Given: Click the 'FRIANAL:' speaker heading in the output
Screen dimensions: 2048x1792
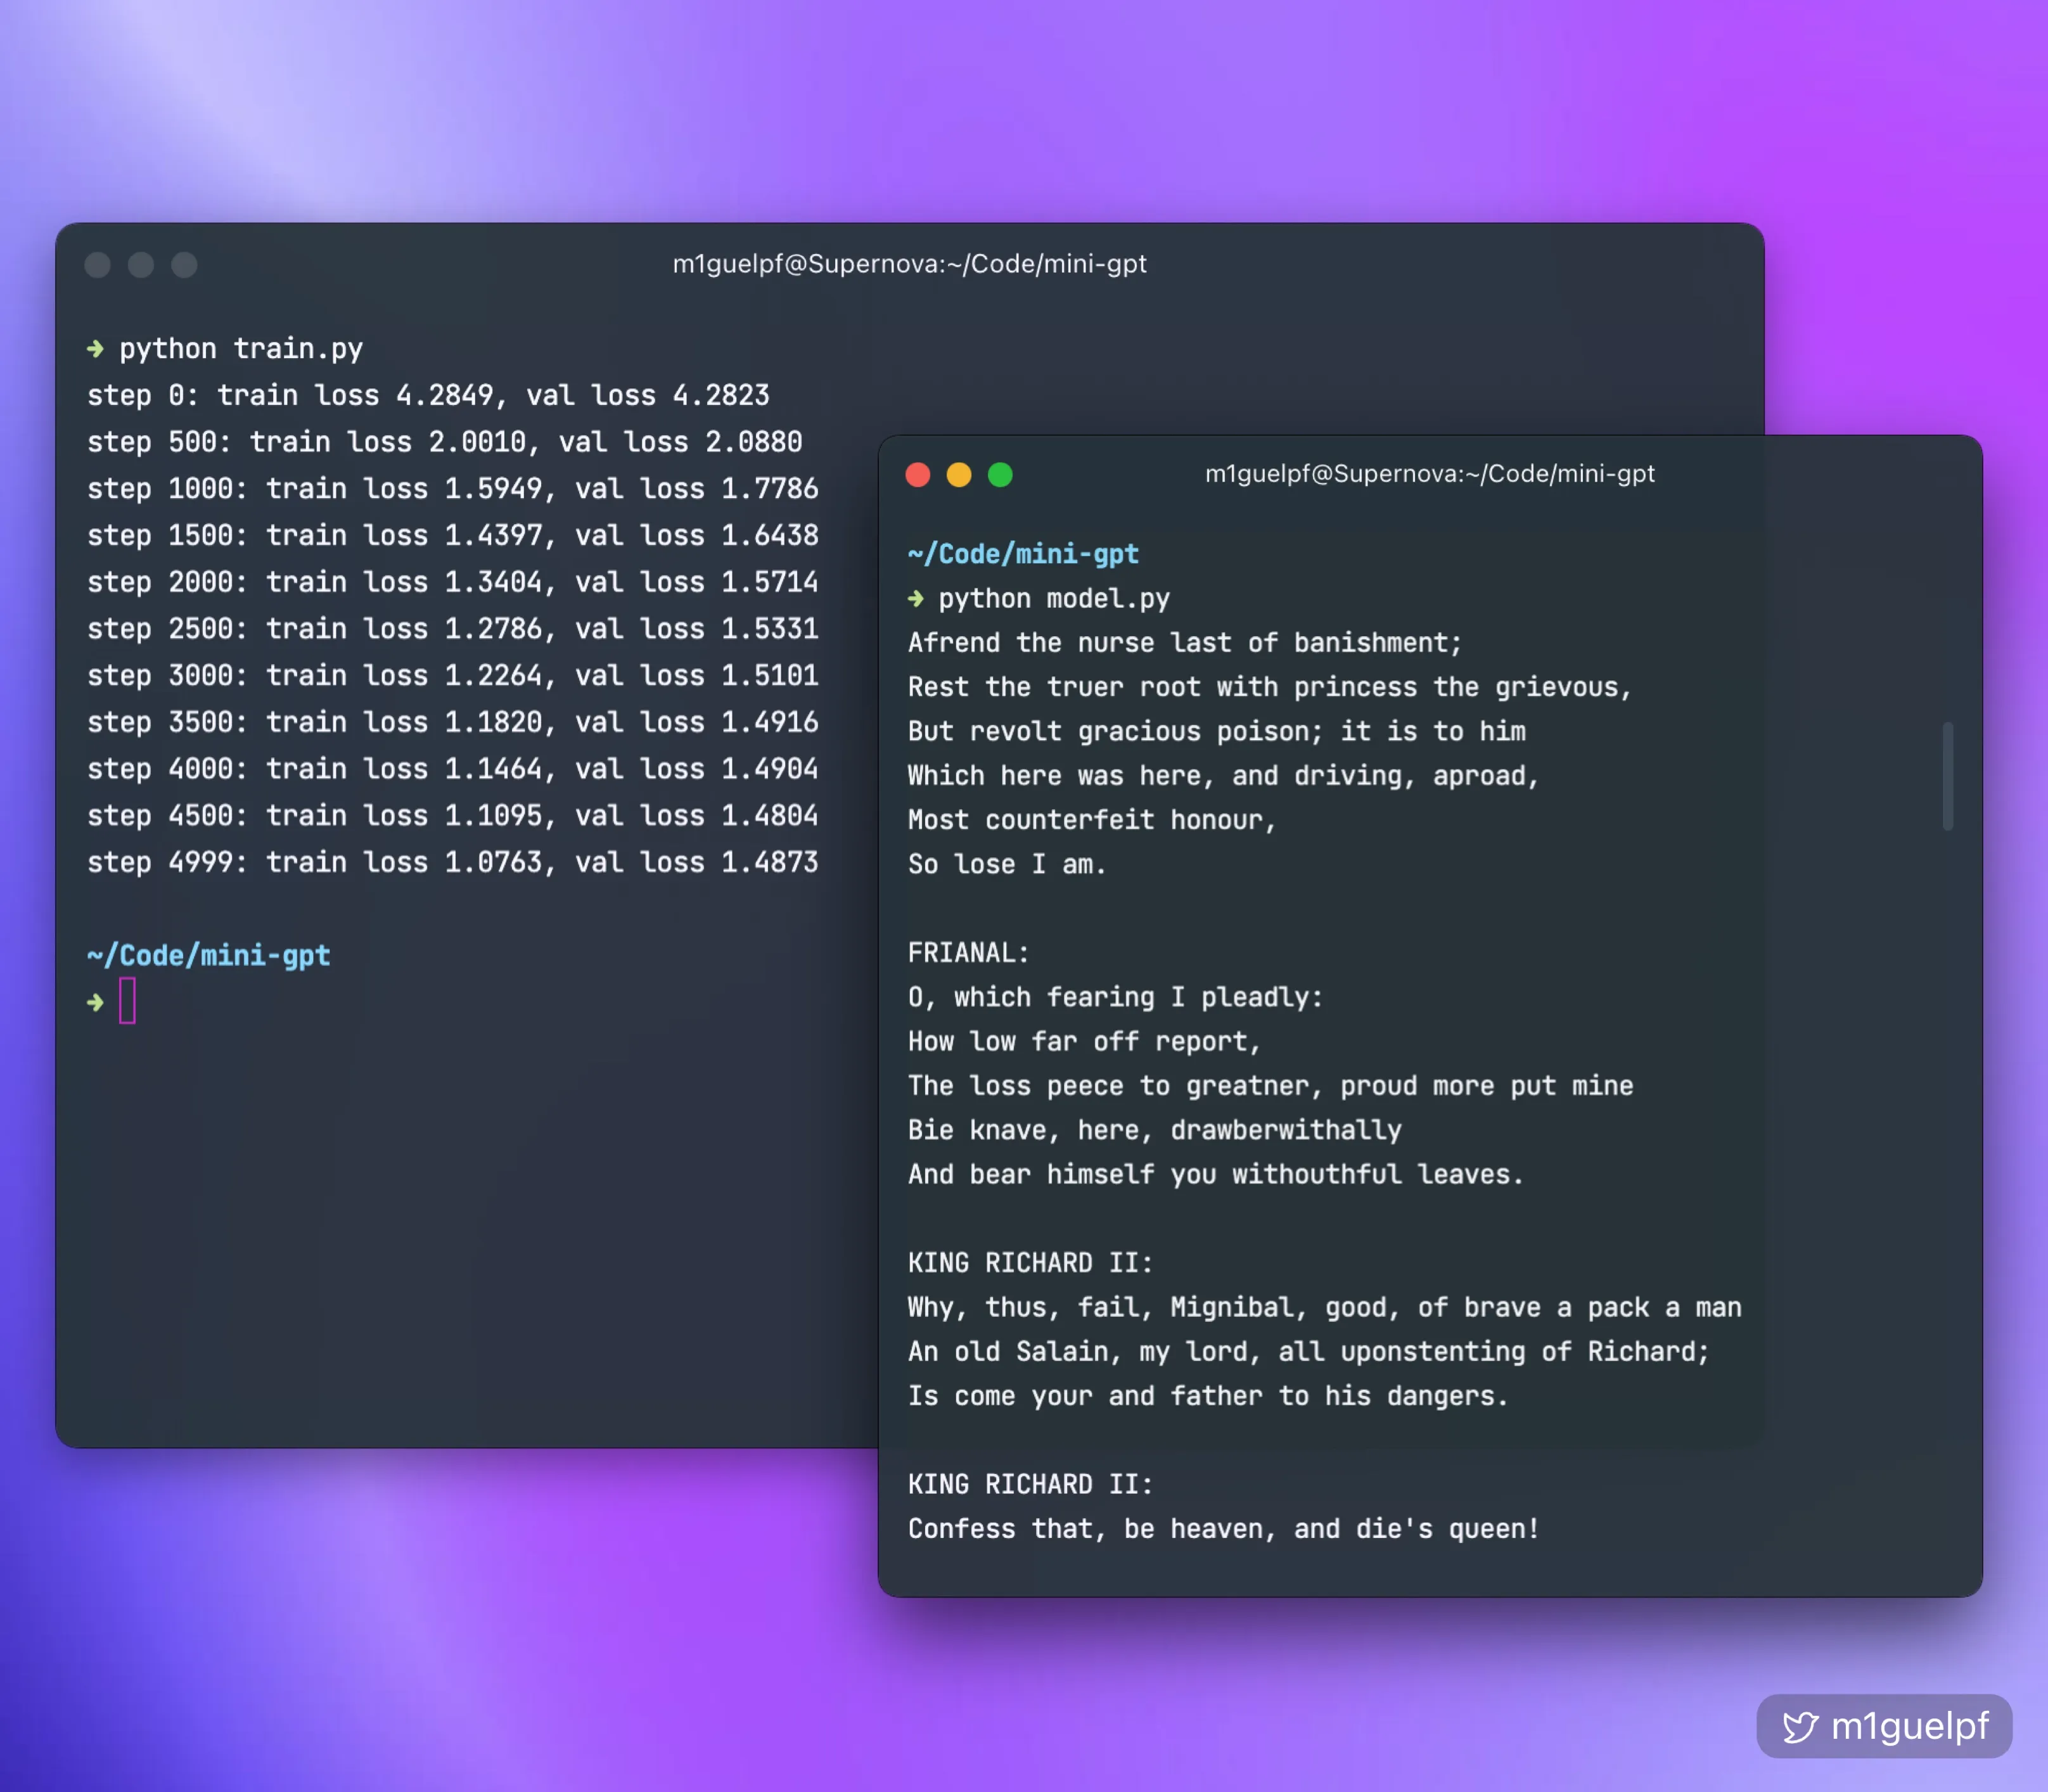Looking at the screenshot, I should tap(968, 953).
